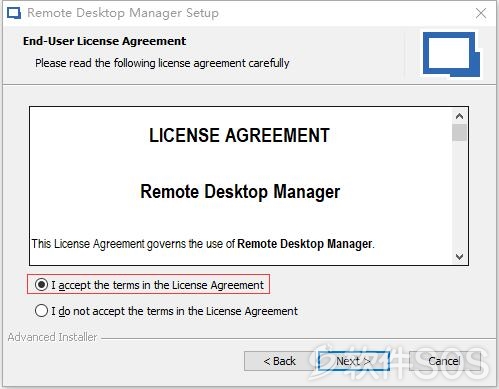Click the 'Please read the following license agreement' subtitle
This screenshot has width=499, height=389.
(x=162, y=63)
